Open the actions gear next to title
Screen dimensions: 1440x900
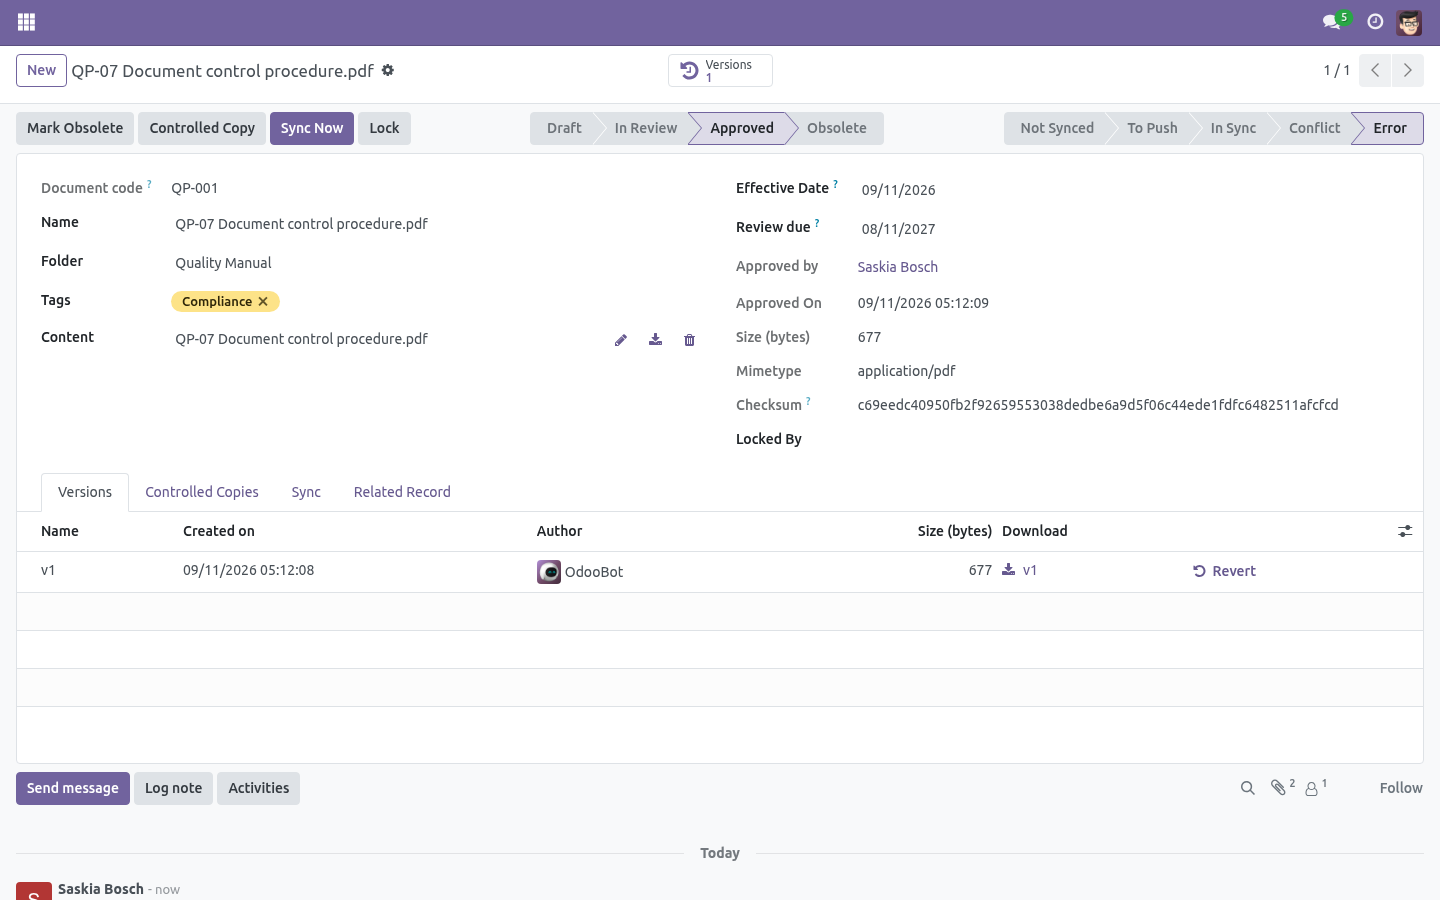388,70
